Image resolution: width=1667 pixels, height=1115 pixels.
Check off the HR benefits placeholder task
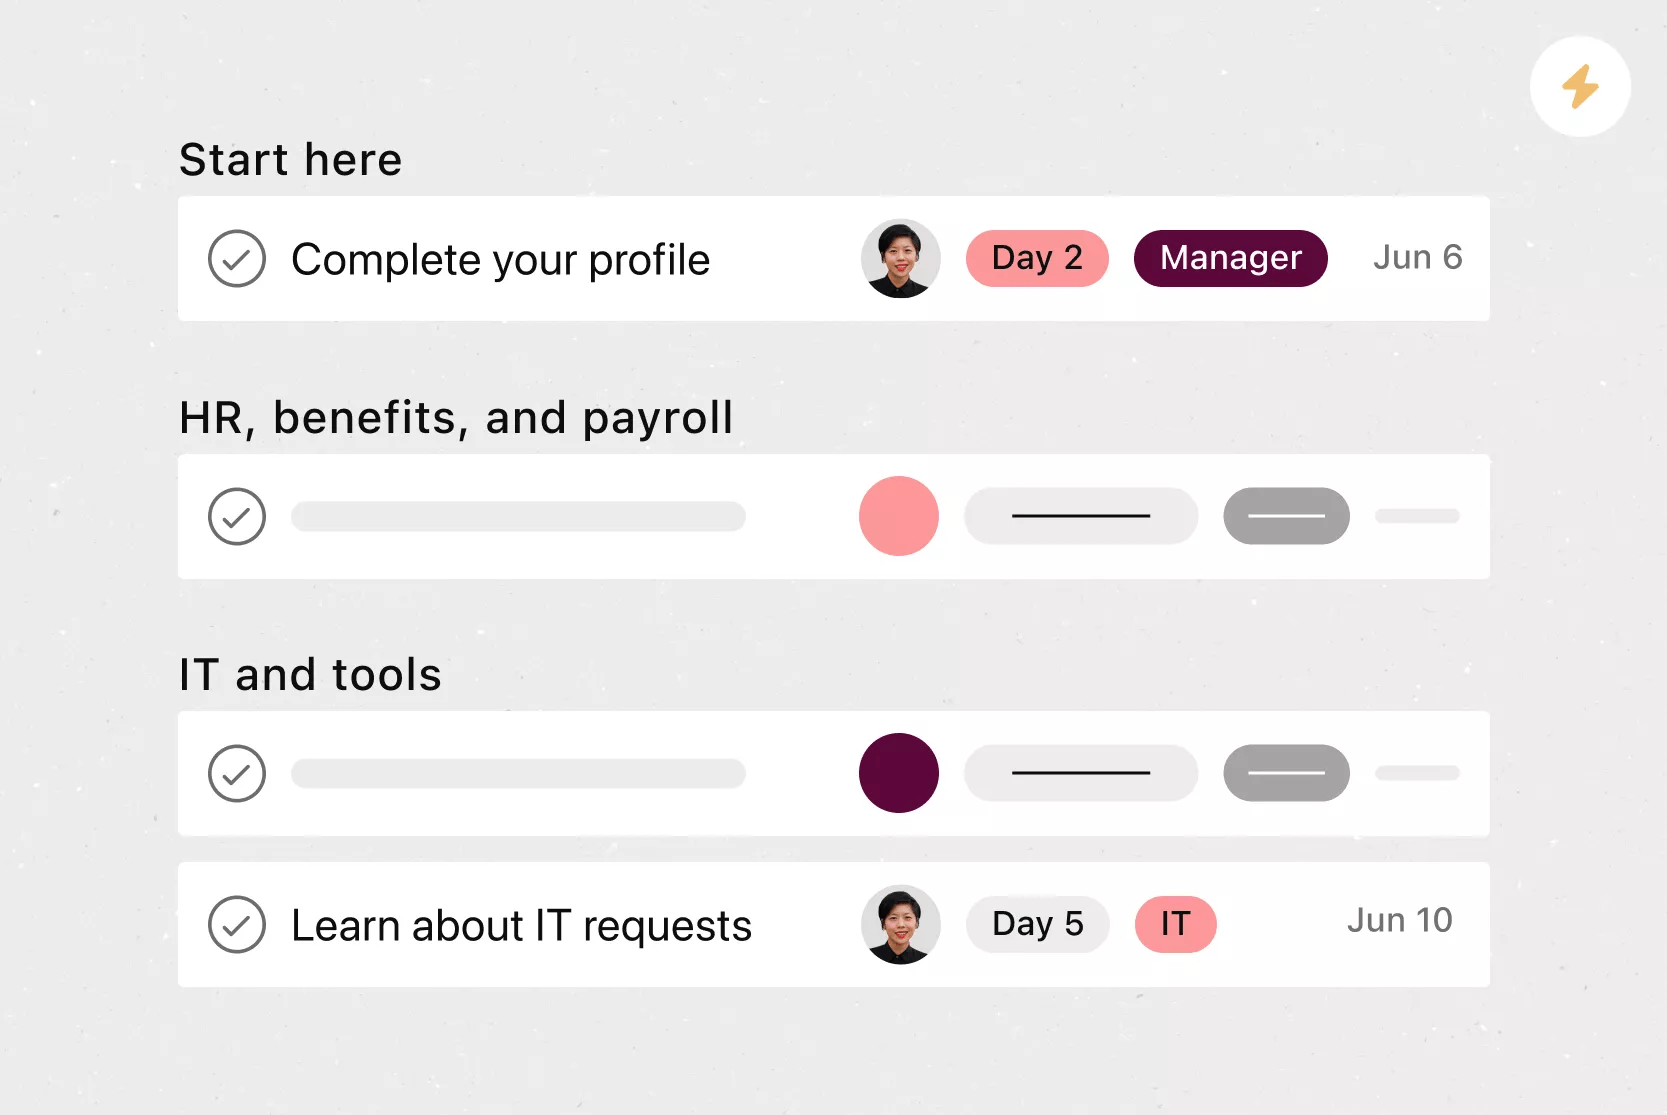pyautogui.click(x=237, y=516)
